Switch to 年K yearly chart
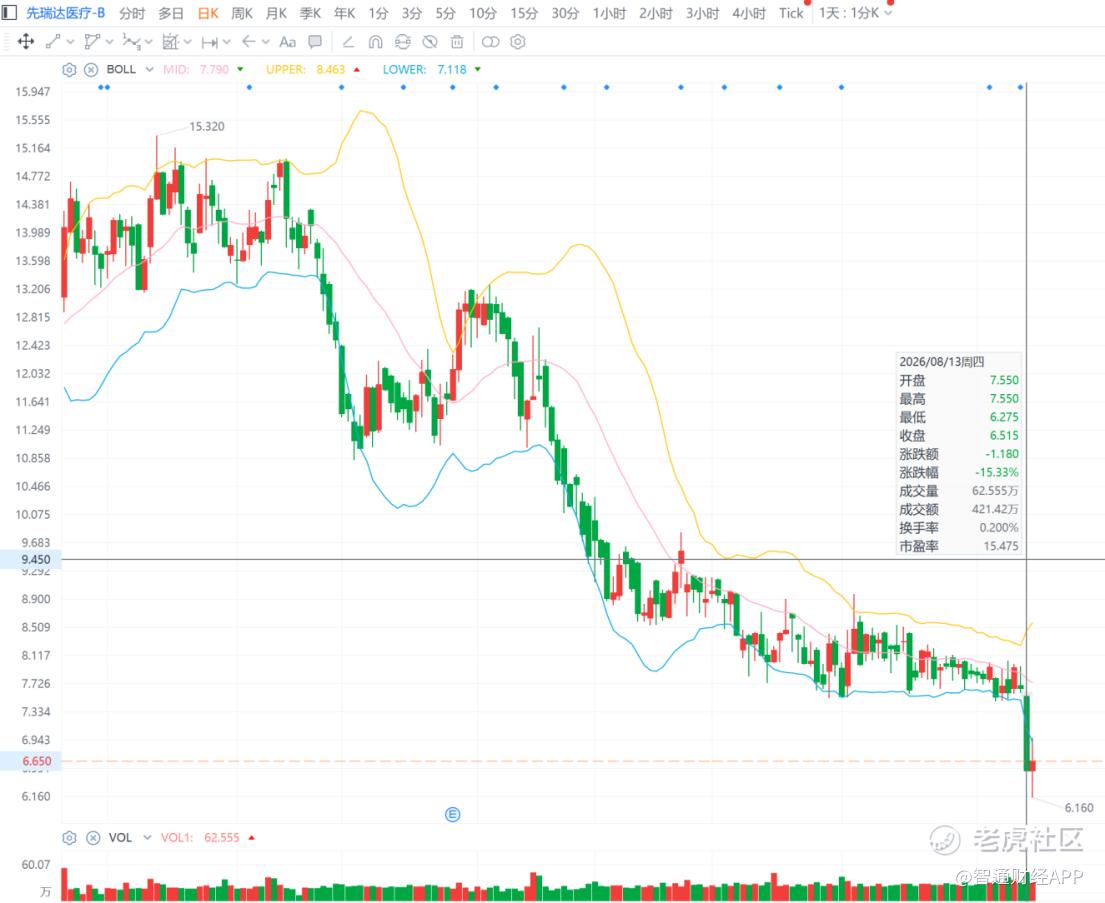 [345, 13]
